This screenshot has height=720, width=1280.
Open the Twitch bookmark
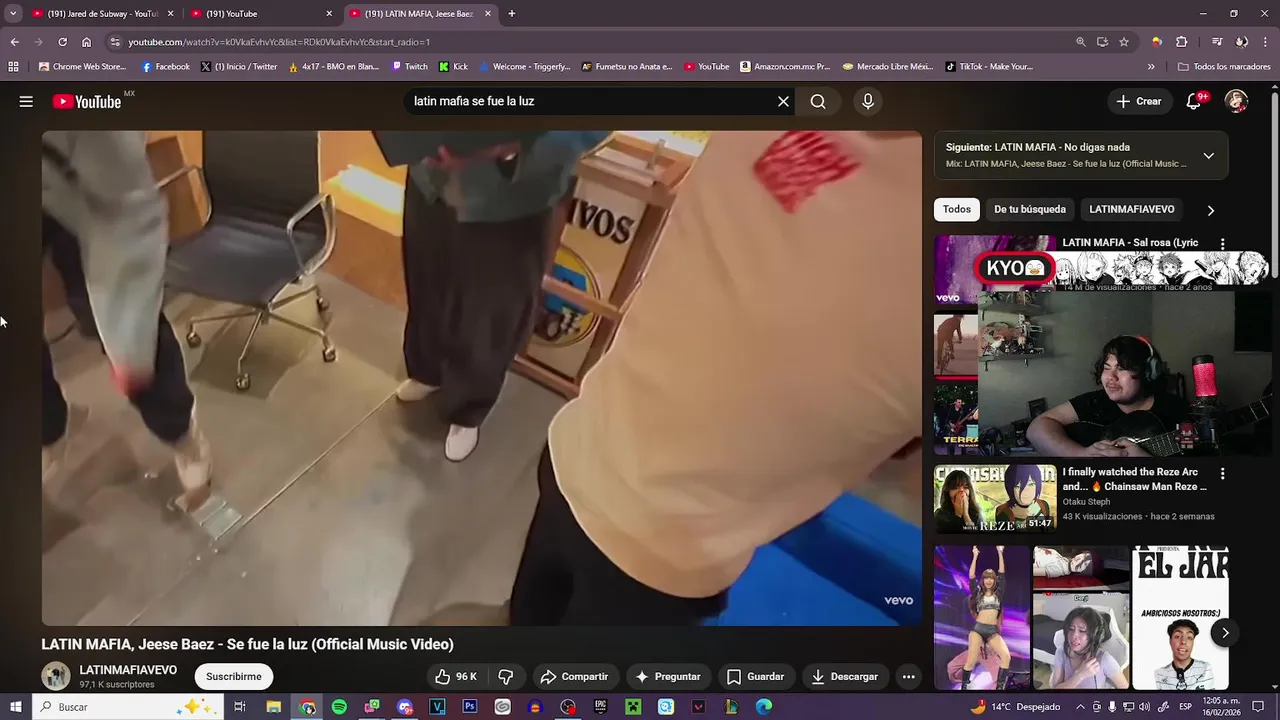click(x=409, y=67)
